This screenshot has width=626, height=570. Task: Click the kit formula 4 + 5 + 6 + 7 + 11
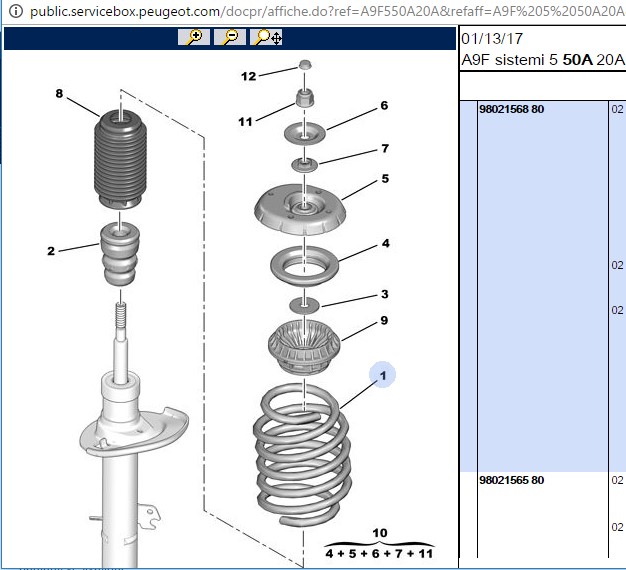(379, 554)
